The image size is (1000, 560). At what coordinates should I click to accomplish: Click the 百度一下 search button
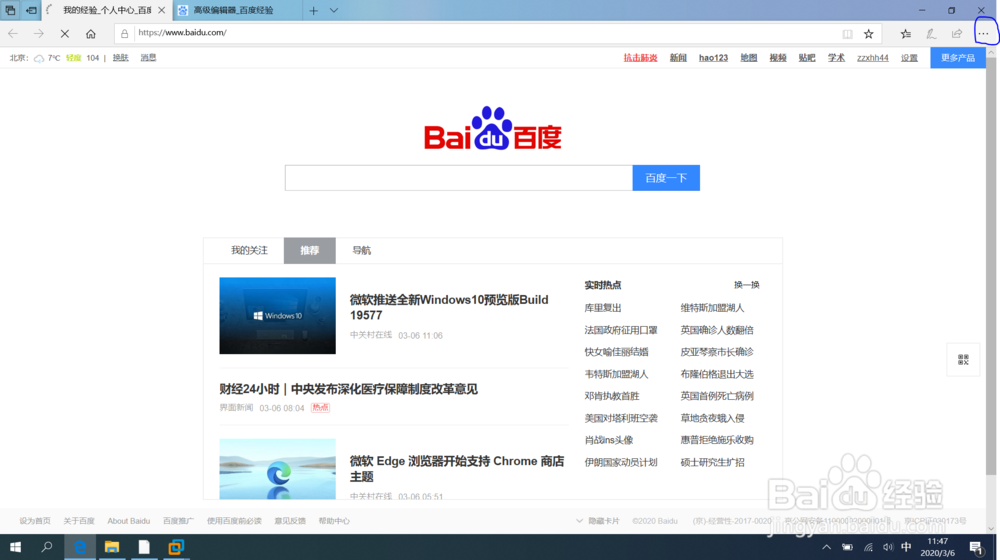[x=666, y=178]
